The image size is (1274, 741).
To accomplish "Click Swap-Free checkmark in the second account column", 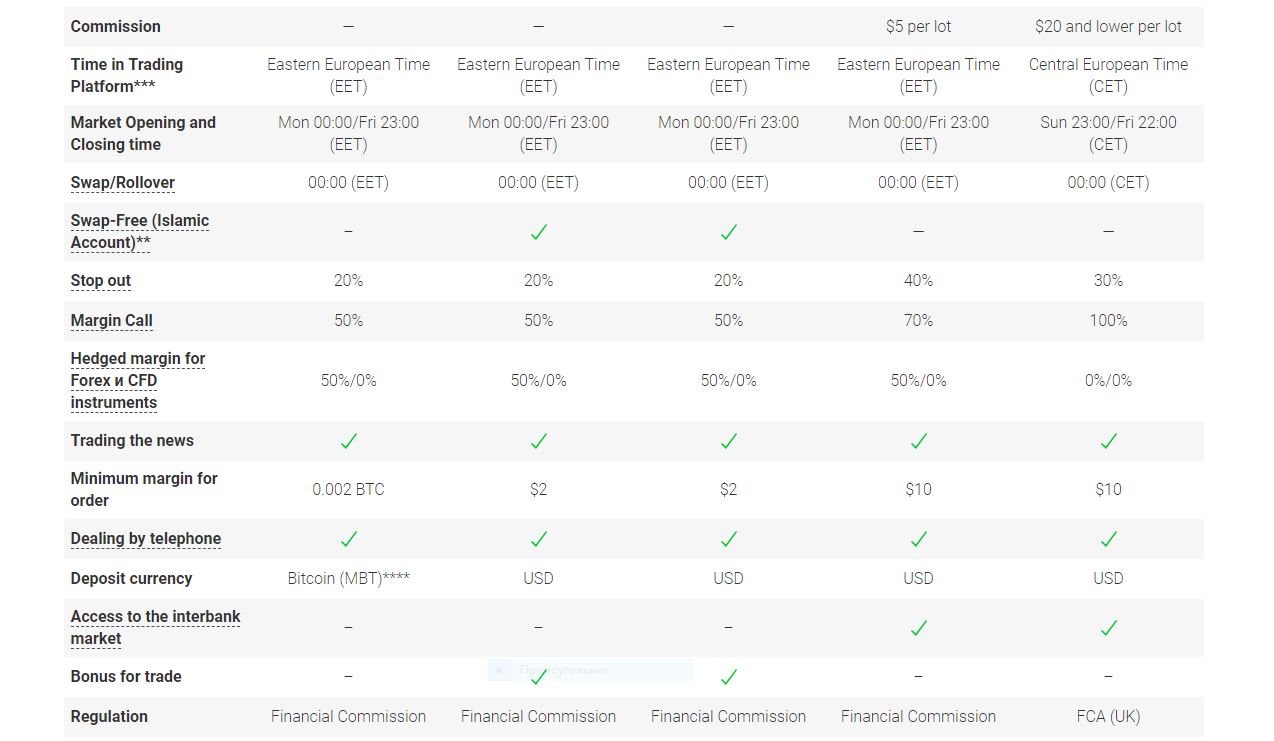I will pos(538,232).
